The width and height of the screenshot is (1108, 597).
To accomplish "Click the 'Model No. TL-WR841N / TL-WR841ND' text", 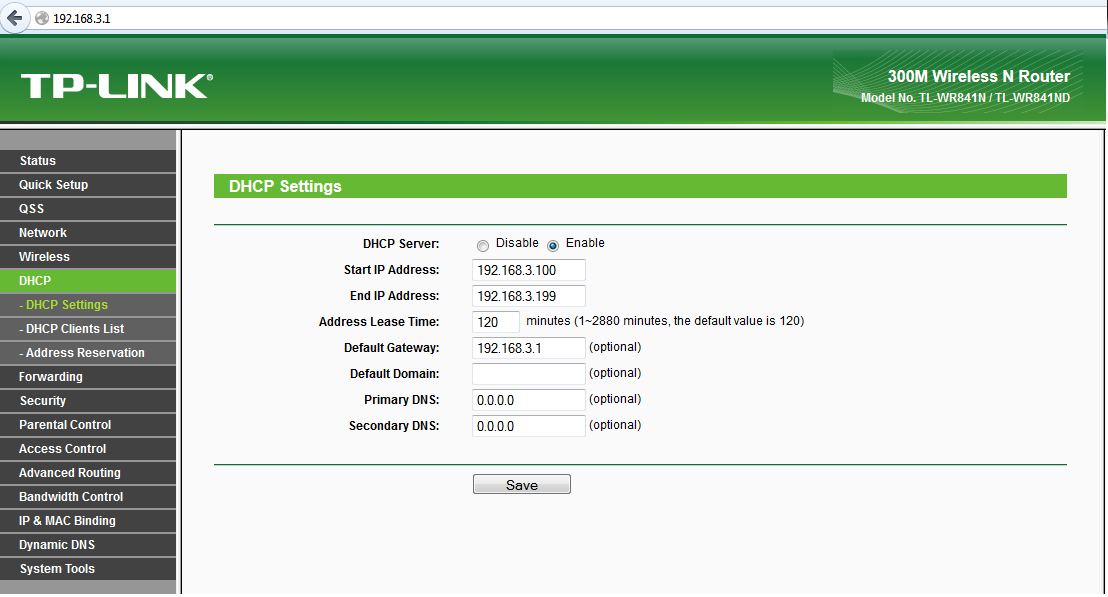I will (x=965, y=98).
